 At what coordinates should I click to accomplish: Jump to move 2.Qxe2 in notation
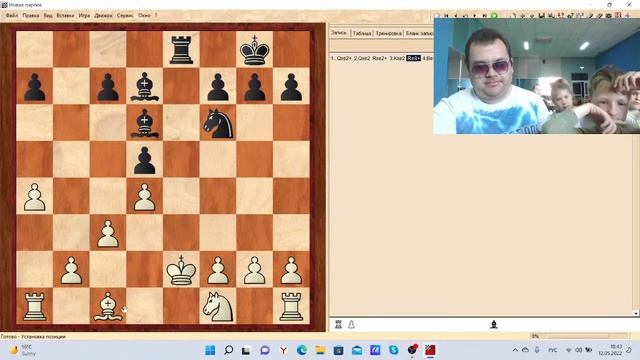point(362,58)
